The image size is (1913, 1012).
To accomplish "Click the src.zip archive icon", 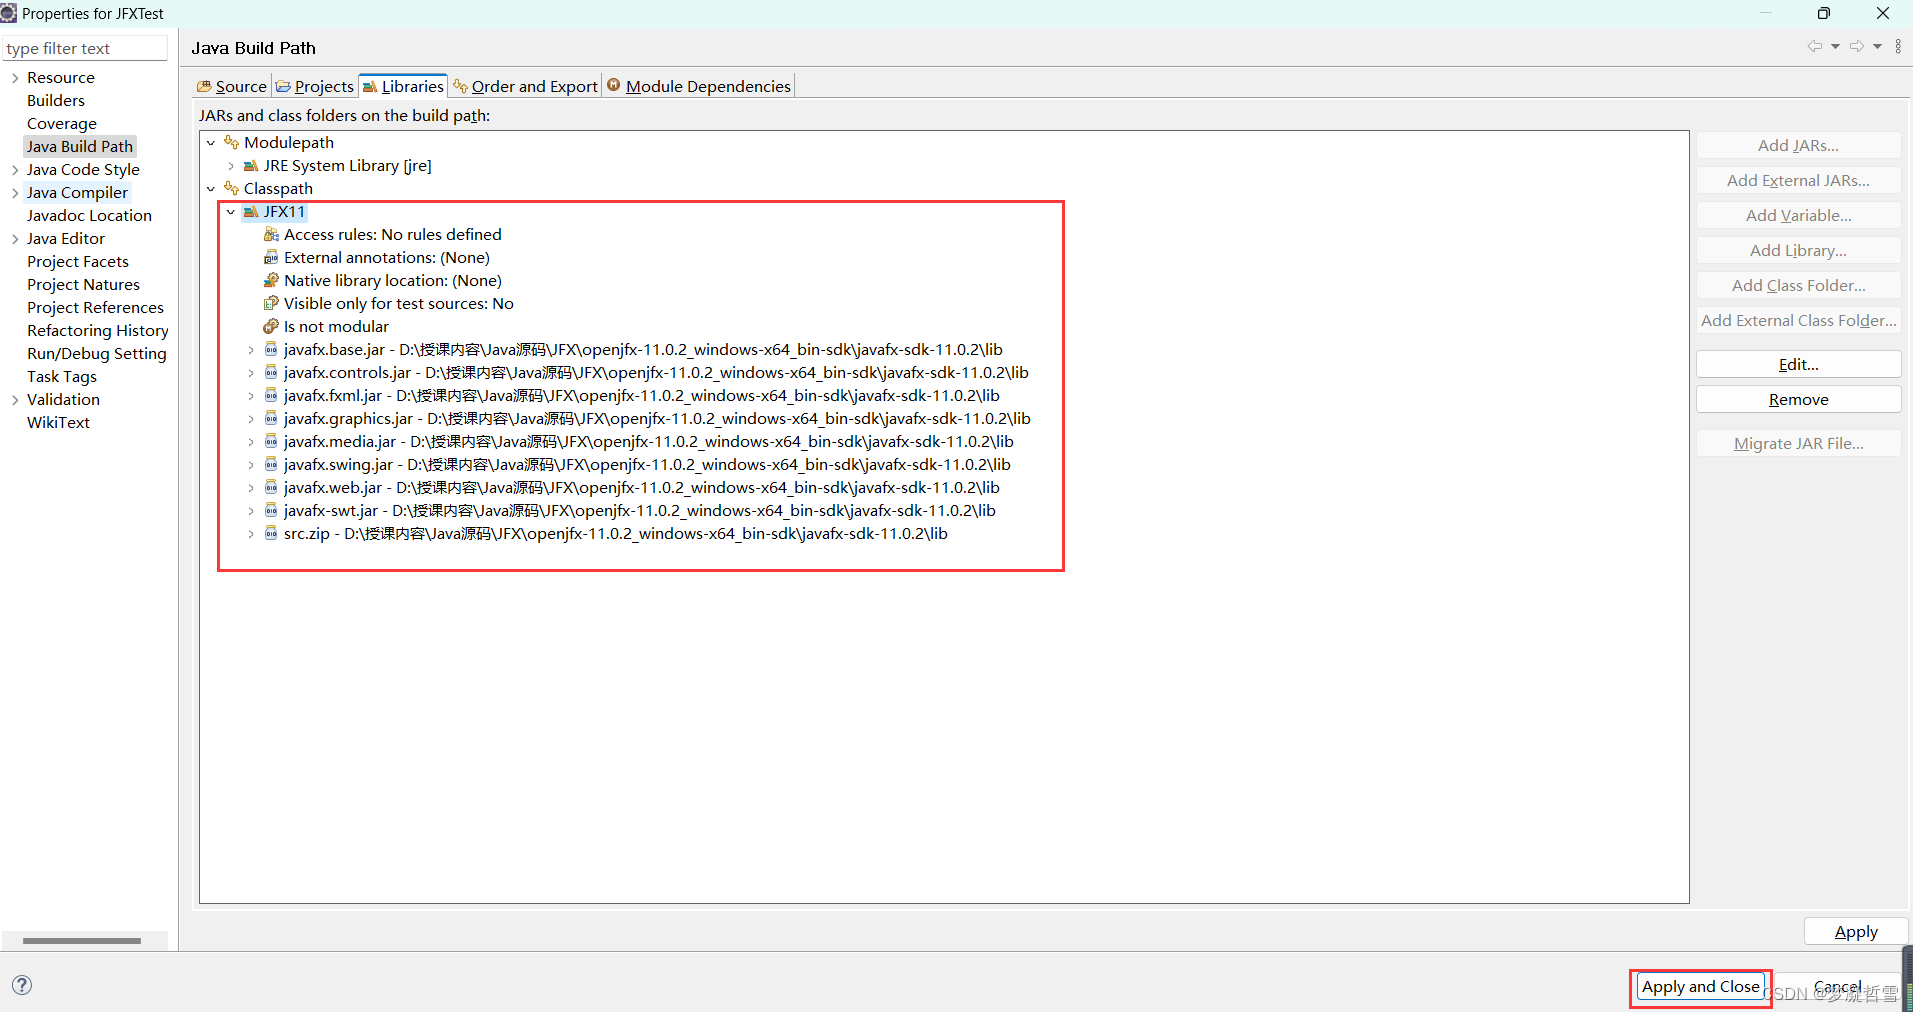I will point(271,534).
